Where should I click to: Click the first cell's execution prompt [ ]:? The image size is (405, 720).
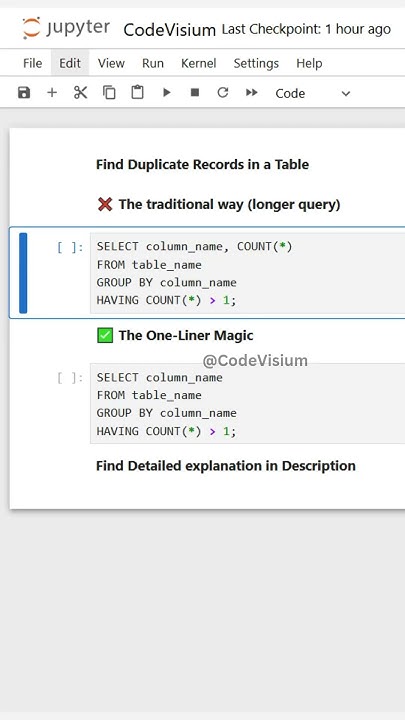click(x=70, y=248)
